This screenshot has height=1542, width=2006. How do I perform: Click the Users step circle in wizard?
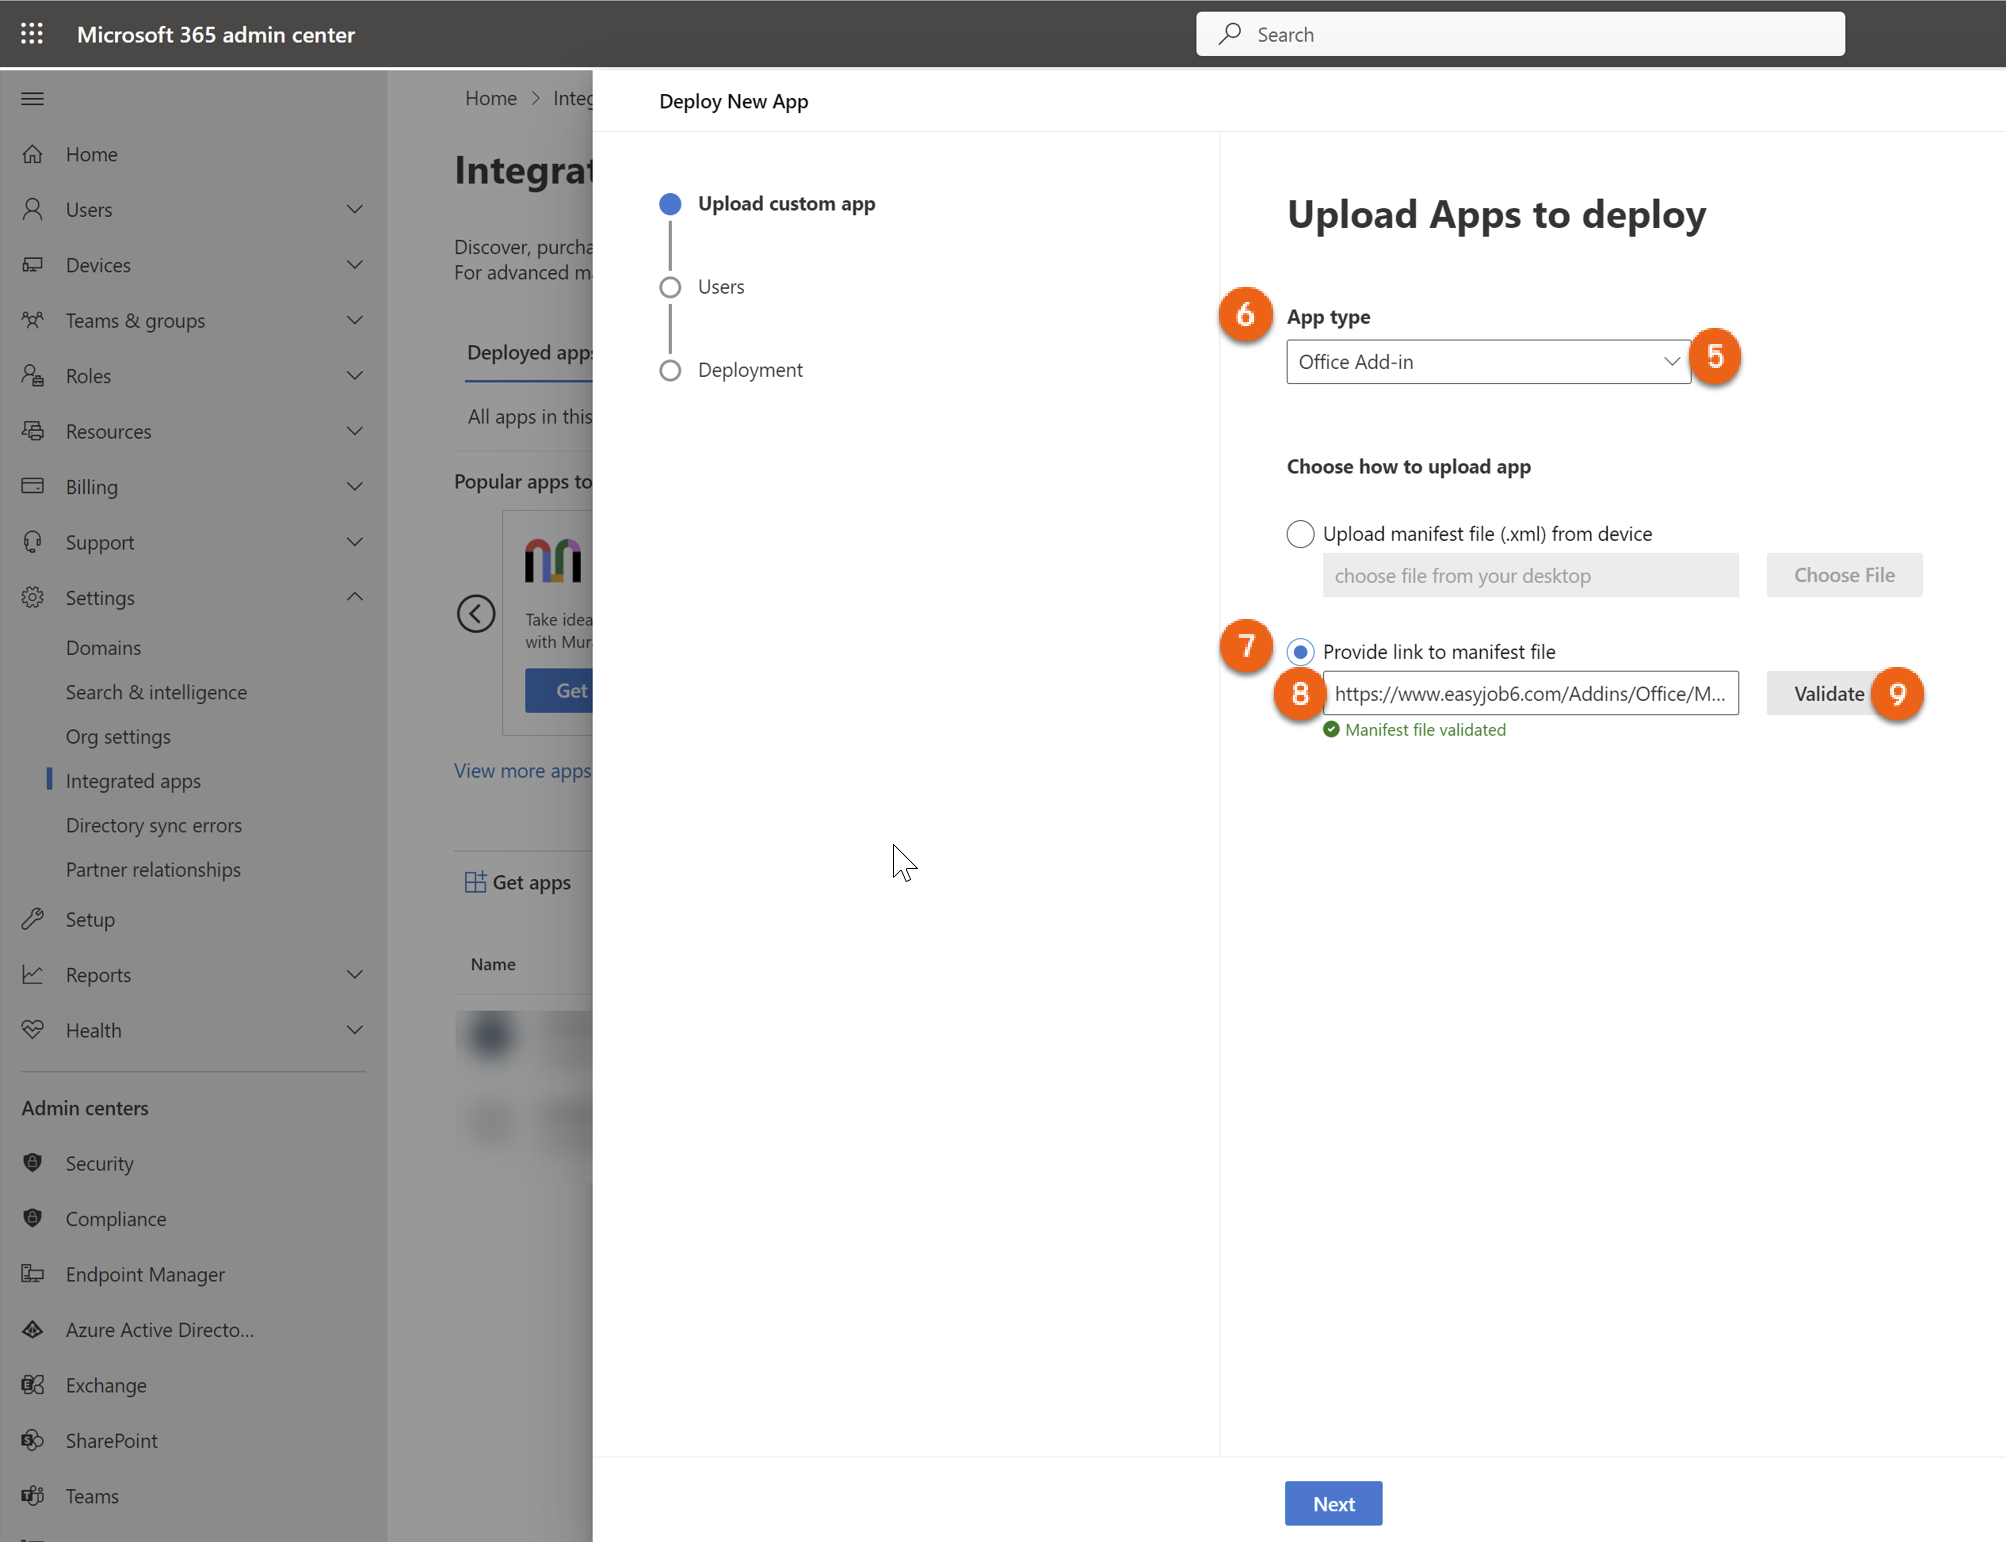[x=670, y=287]
